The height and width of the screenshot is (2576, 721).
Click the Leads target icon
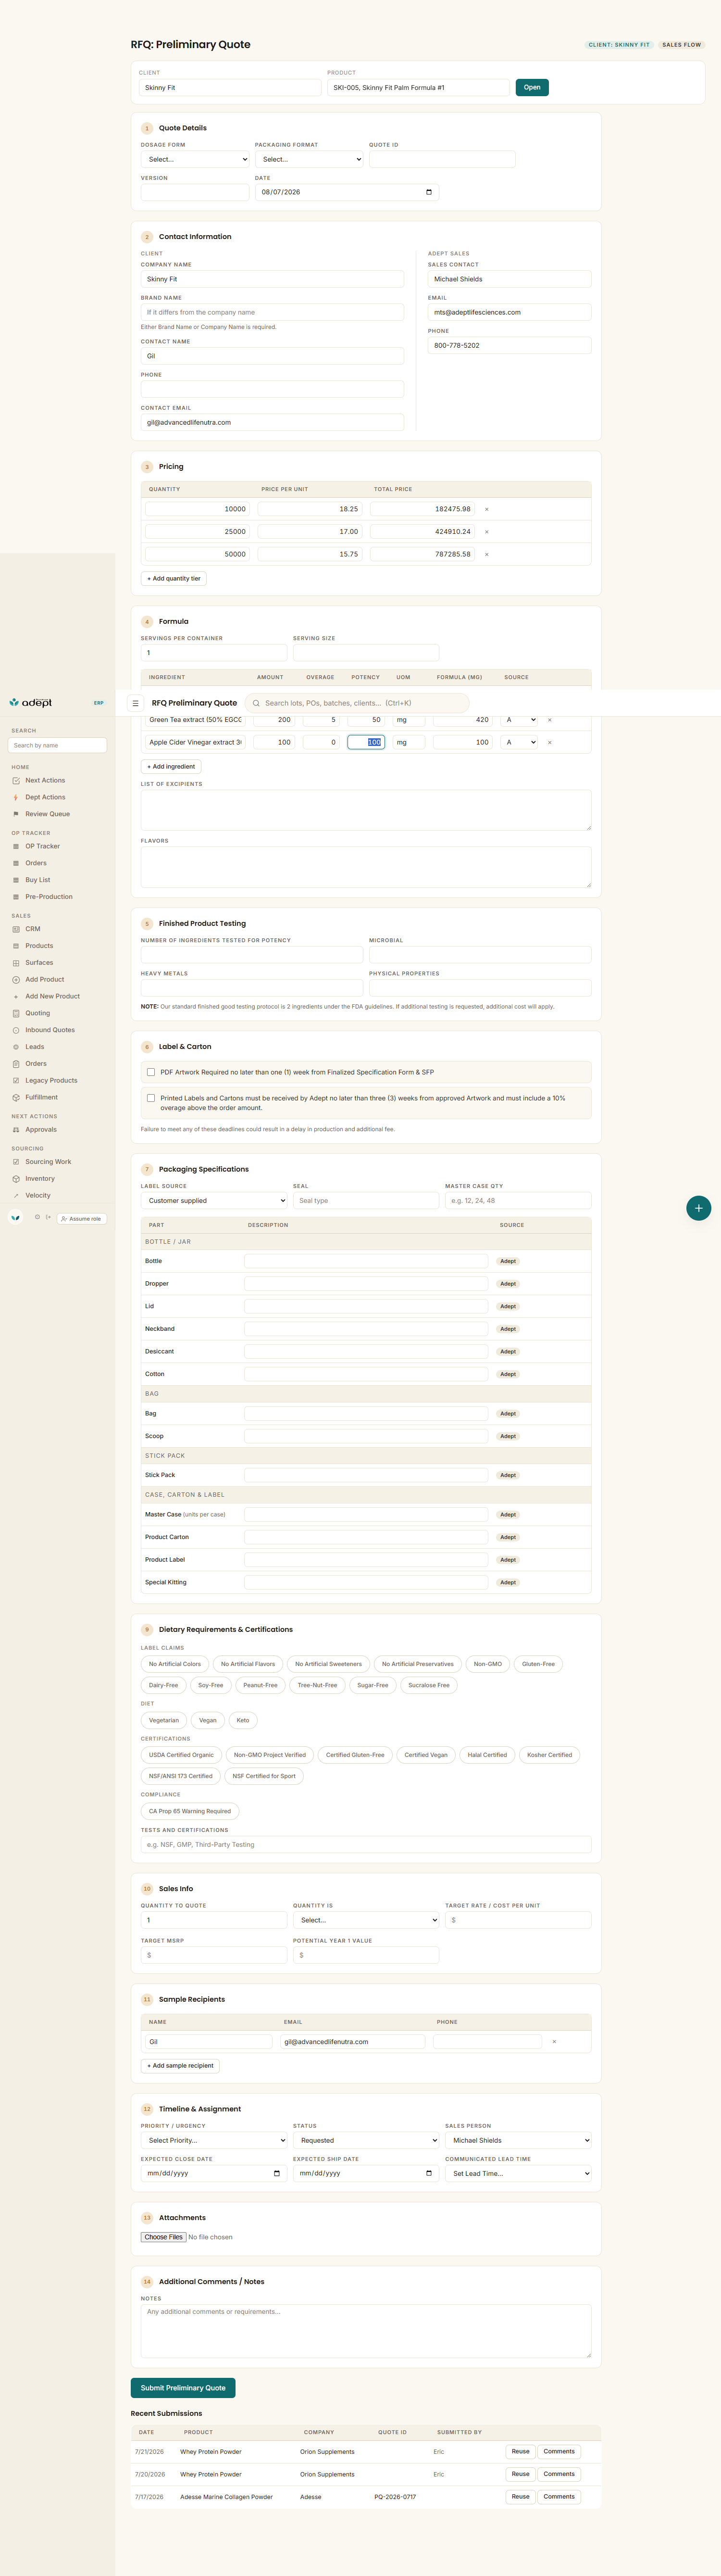pyautogui.click(x=16, y=1047)
